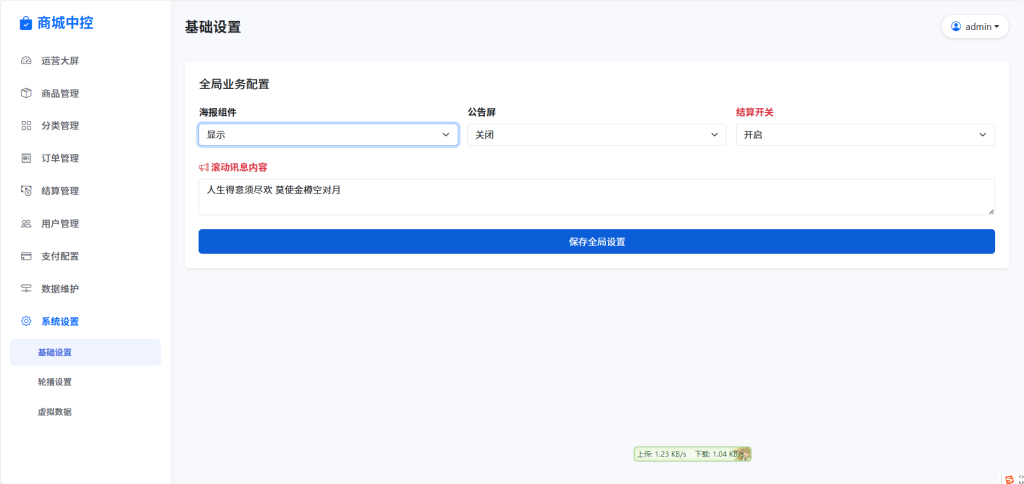Open the 结算开关 dropdown showing 开启
This screenshot has height=484, width=1024.
(865, 135)
